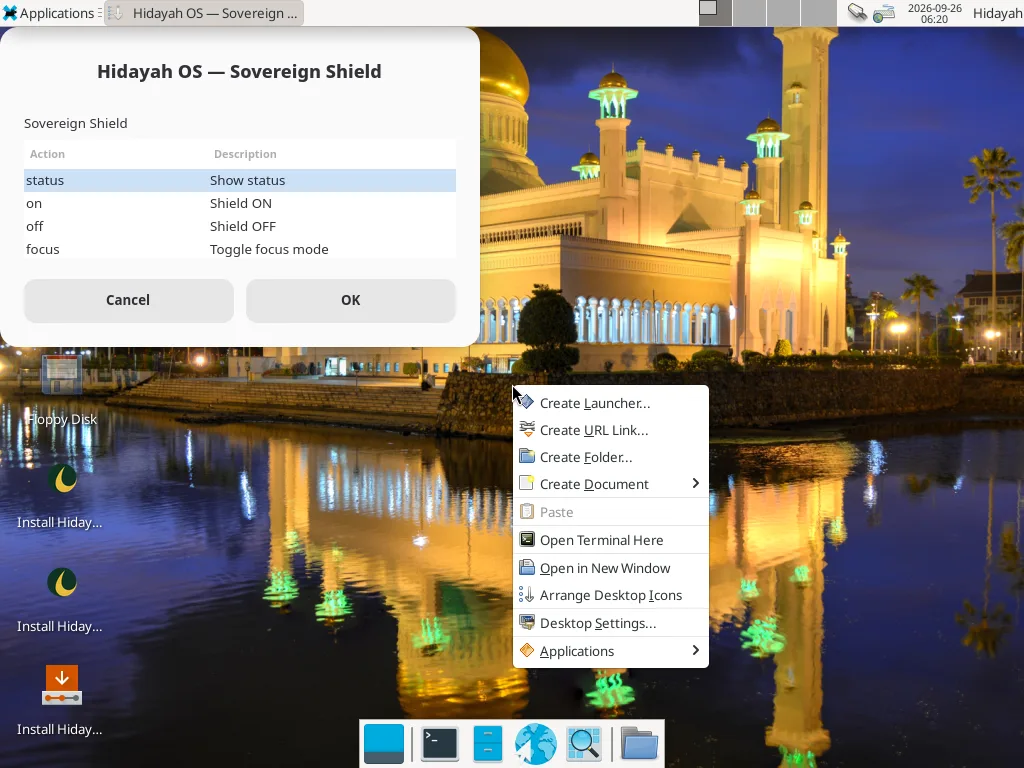1024x768 pixels.
Task: Open Application Finder magnifier in dock
Action: [x=584, y=744]
